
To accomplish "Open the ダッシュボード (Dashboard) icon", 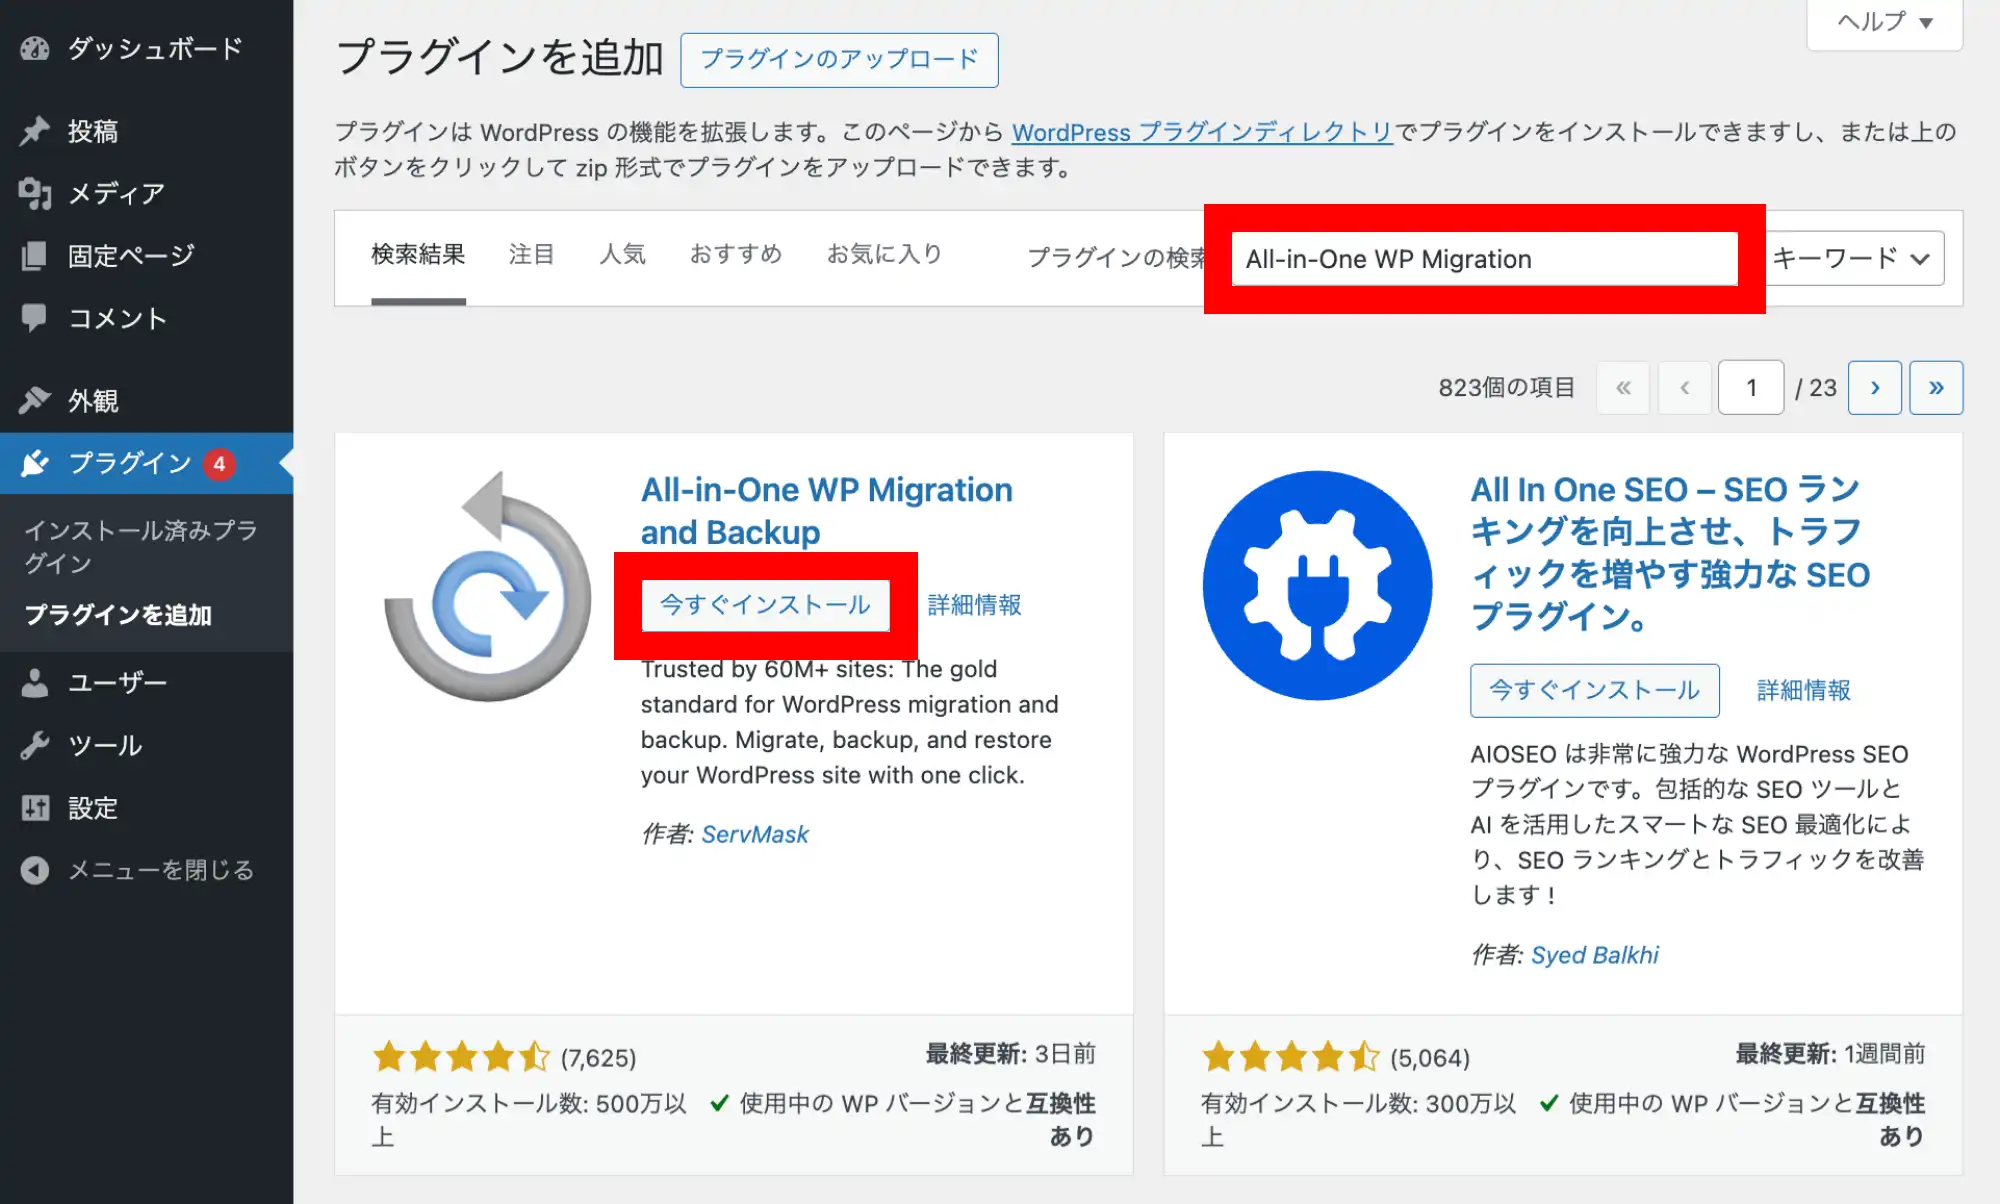I will [x=35, y=47].
